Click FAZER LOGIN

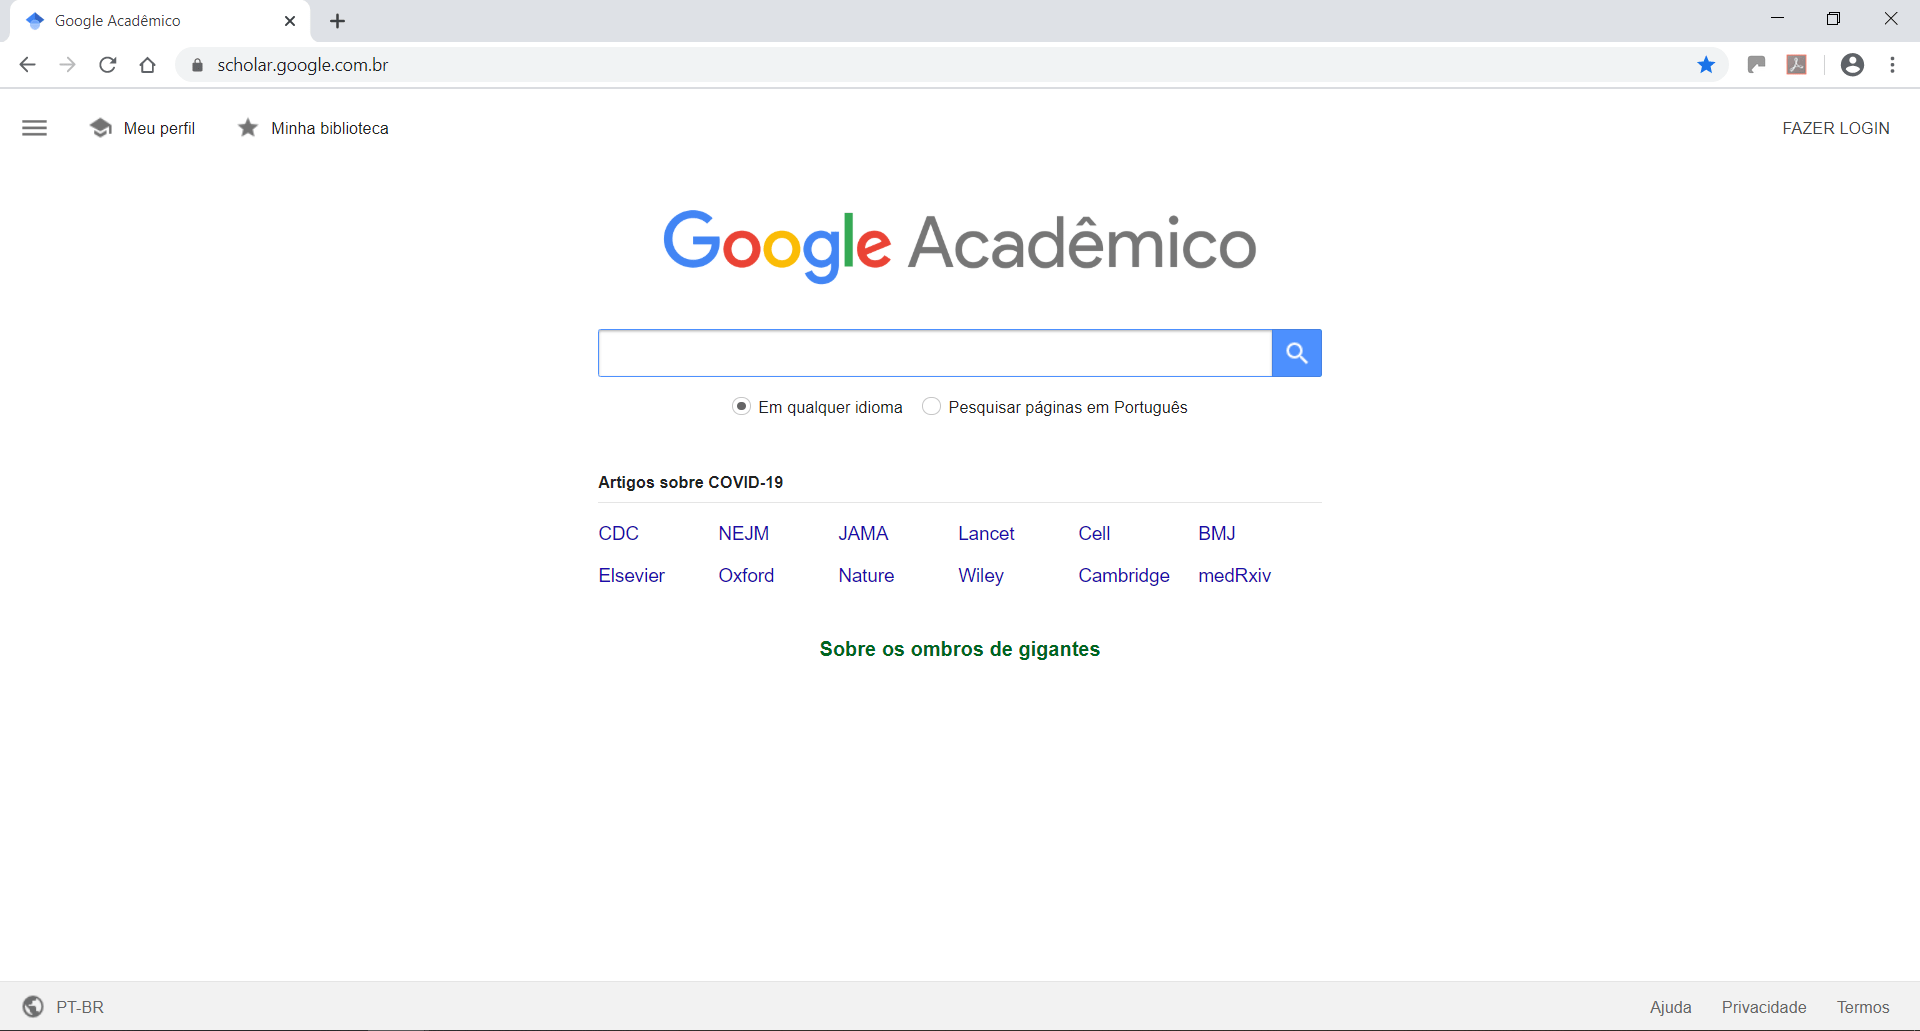point(1835,127)
